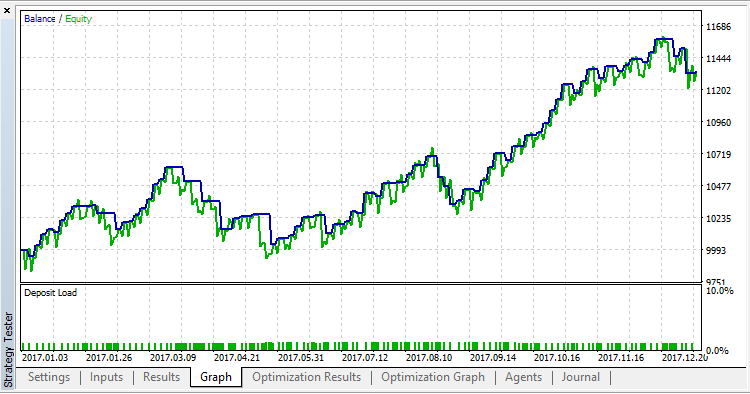This screenshot has height=394, width=750.
Task: Click the 2017.11.16 date label
Action: 621,358
